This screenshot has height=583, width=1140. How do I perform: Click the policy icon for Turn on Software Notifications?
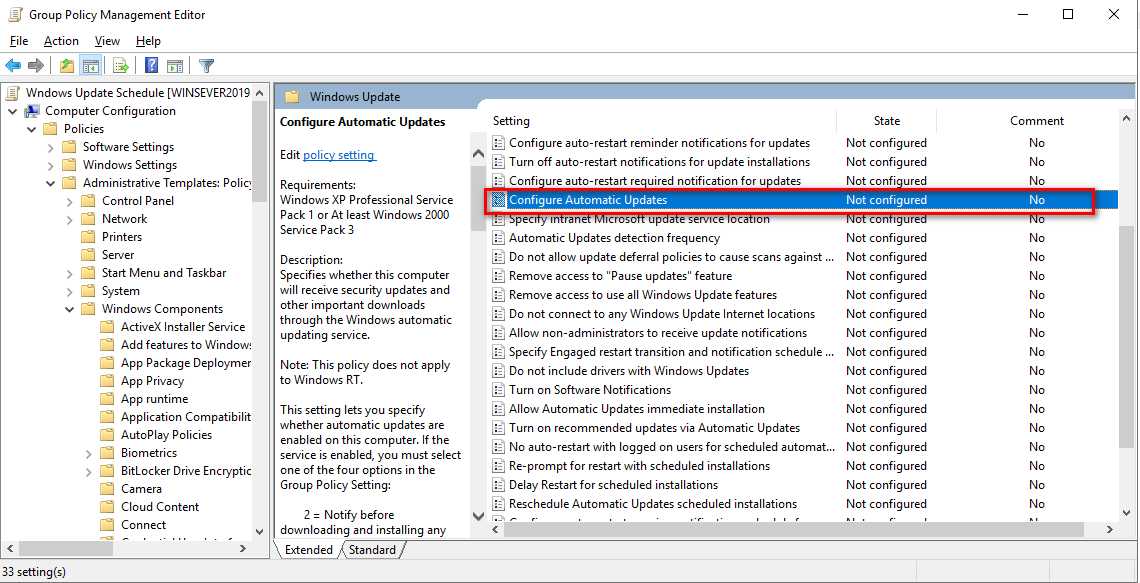pos(498,390)
